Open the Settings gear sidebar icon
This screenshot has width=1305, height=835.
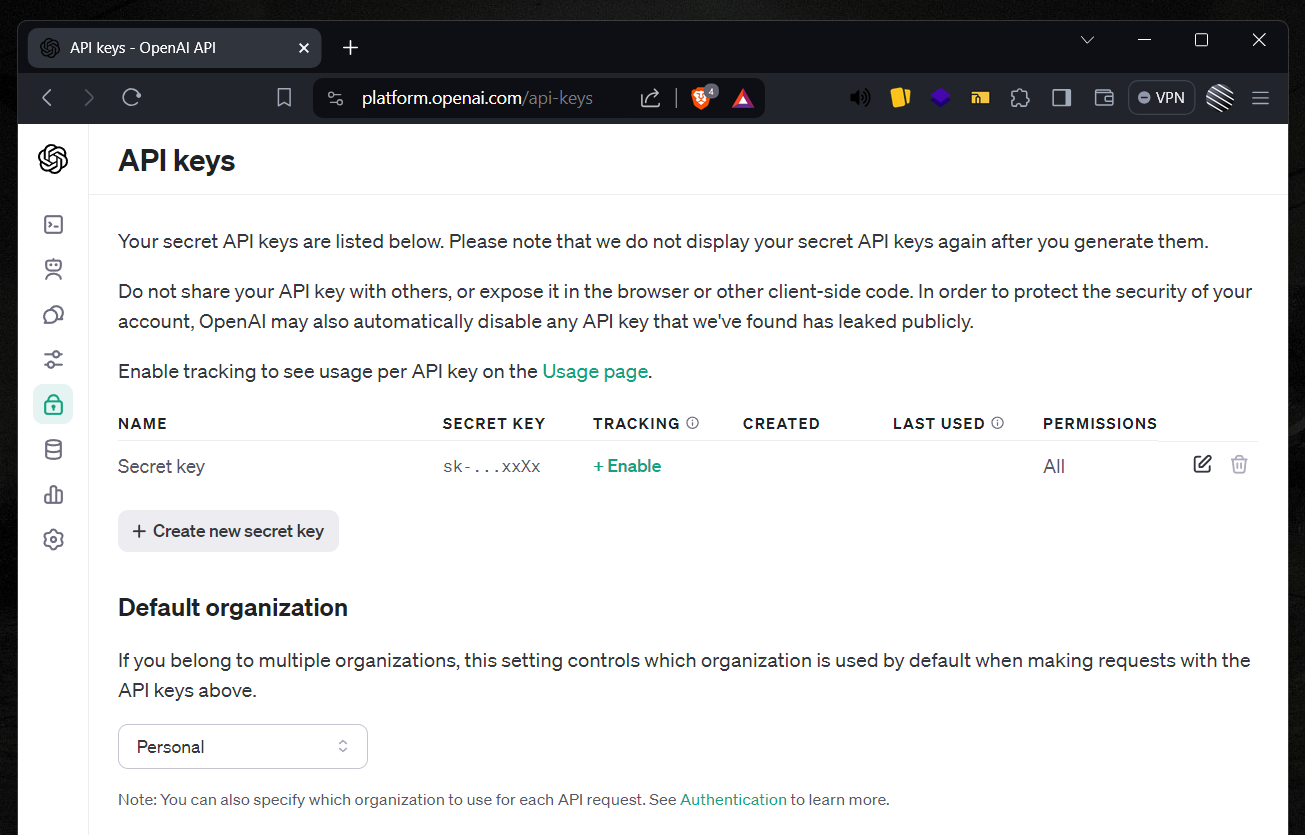coord(54,540)
